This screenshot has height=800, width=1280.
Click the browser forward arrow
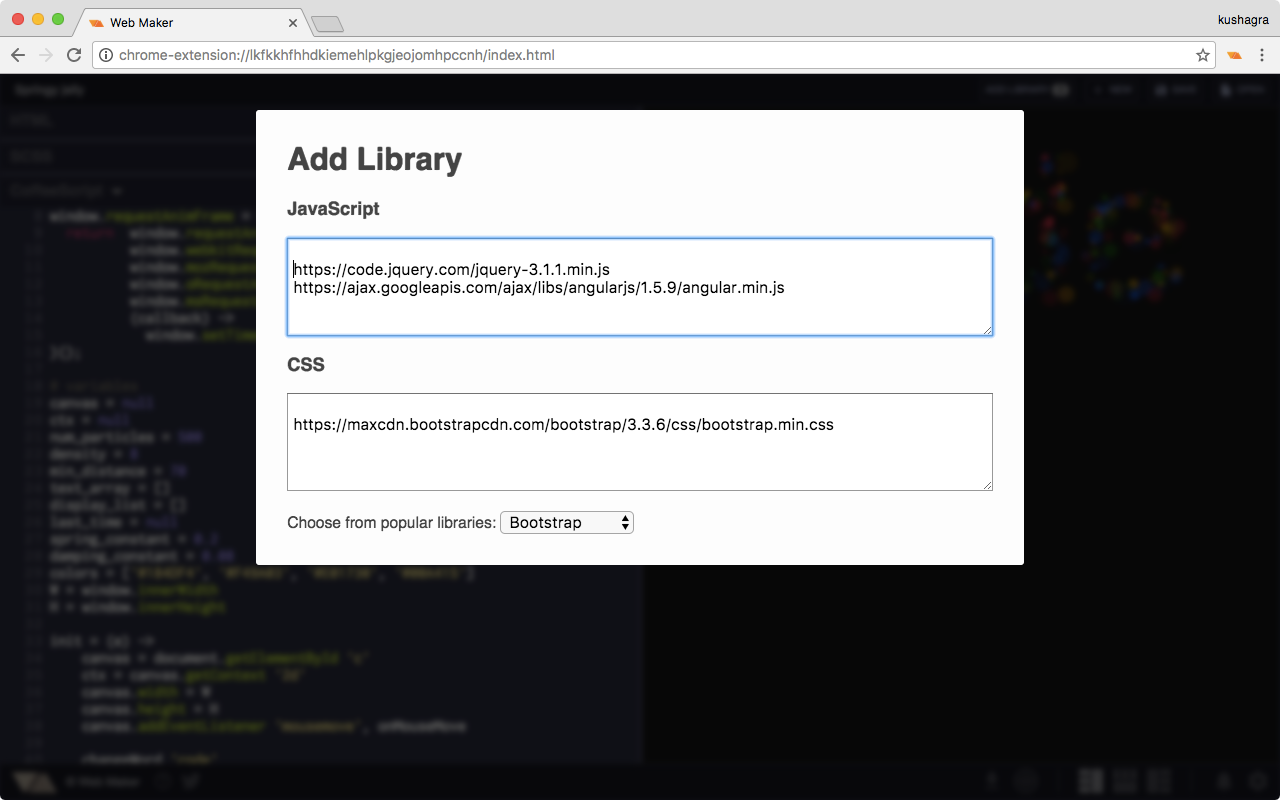(46, 55)
